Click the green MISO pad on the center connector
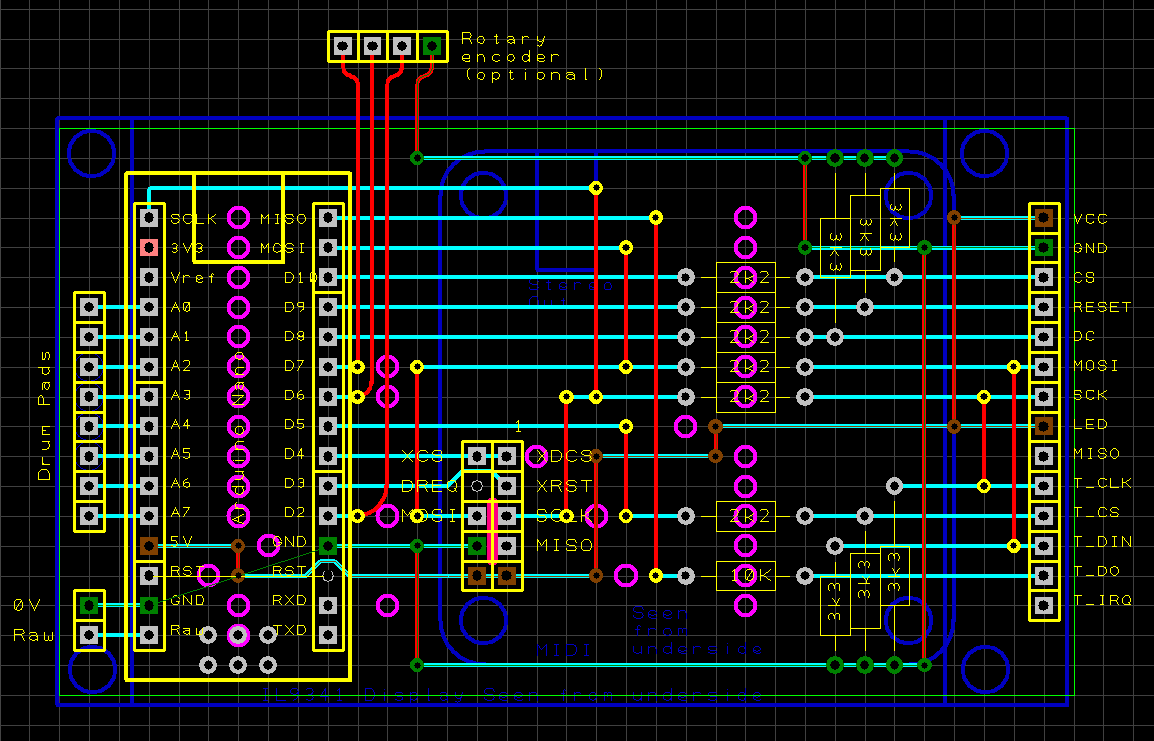Screen dimensions: 1154x741 click(x=476, y=546)
